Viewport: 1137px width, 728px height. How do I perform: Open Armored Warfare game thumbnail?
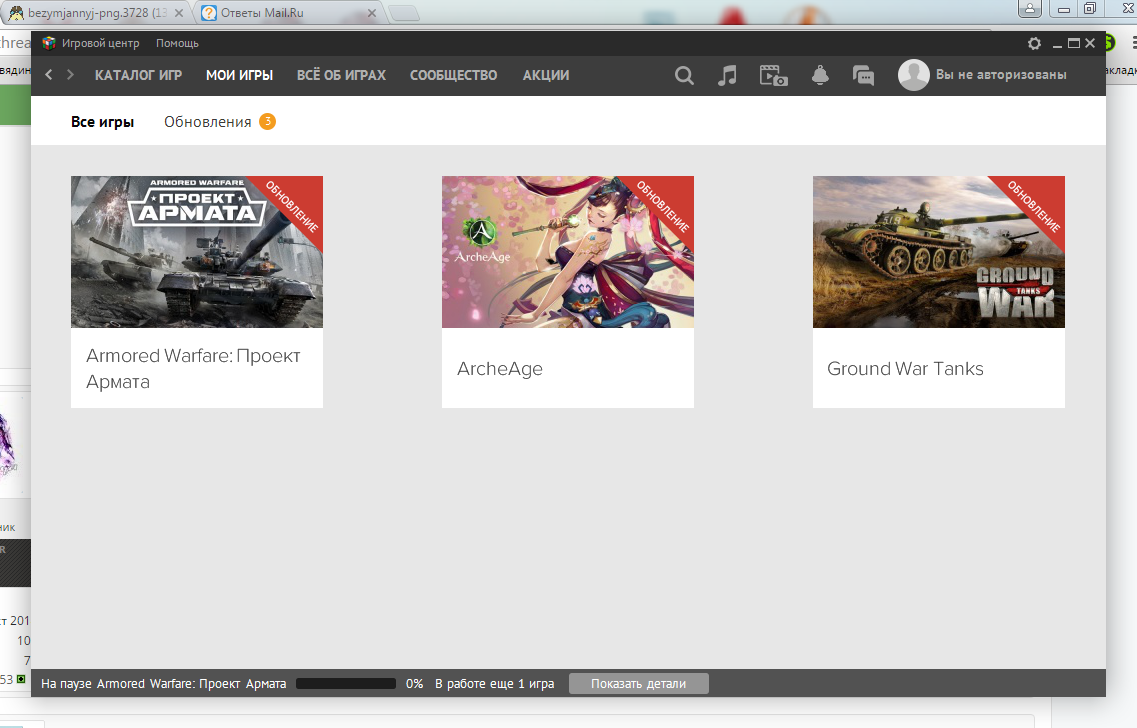pyautogui.click(x=197, y=252)
